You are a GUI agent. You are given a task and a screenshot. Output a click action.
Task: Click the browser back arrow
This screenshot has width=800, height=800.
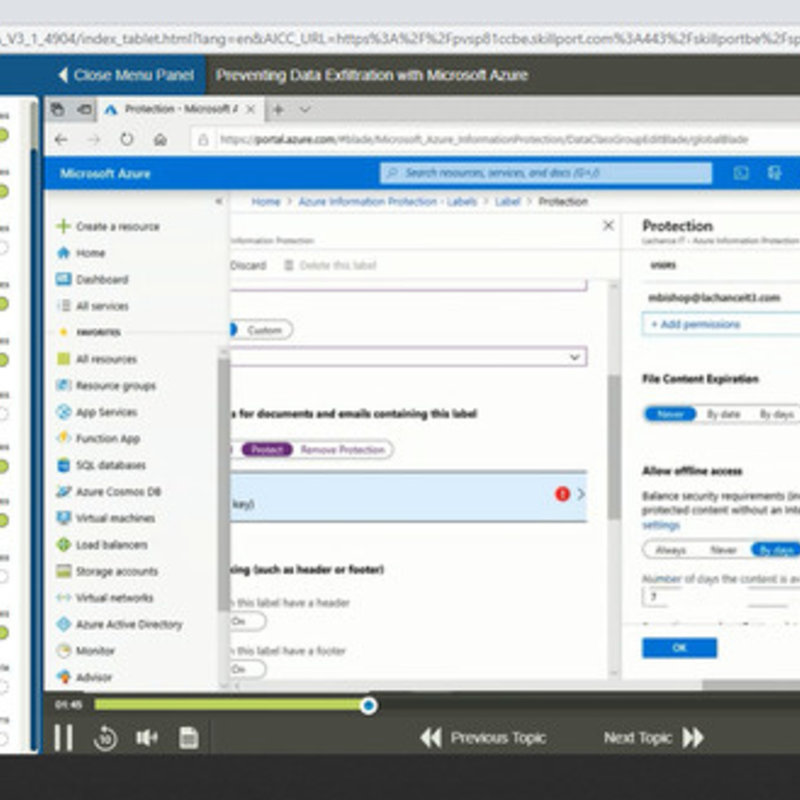[61, 139]
